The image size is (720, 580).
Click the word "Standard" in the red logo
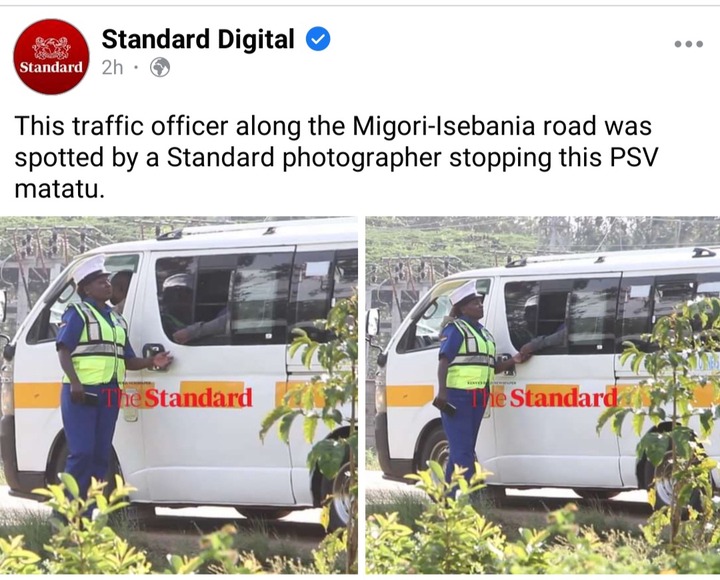pos(51,68)
